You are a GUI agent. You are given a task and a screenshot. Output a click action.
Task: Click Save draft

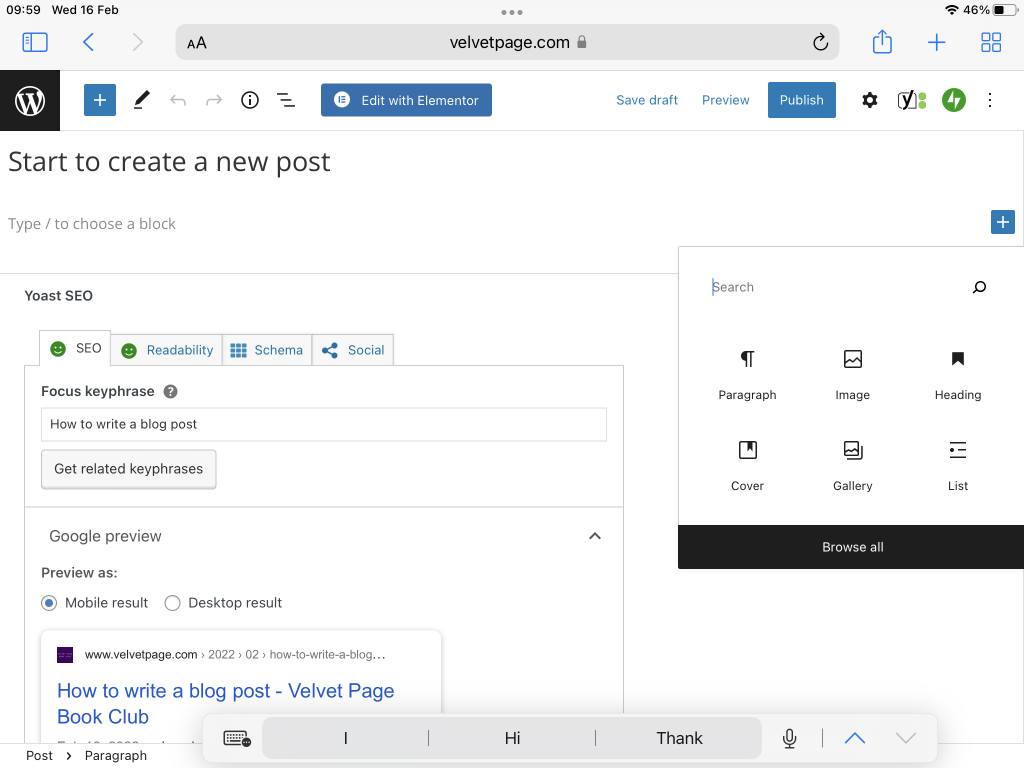[647, 100]
